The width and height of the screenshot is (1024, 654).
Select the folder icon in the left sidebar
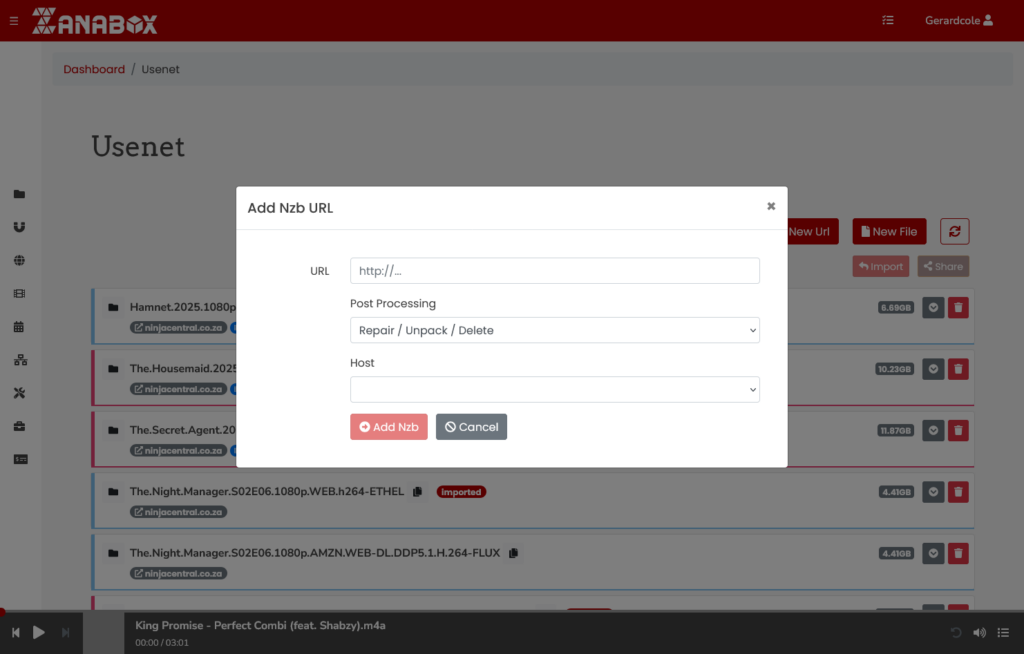coord(19,193)
